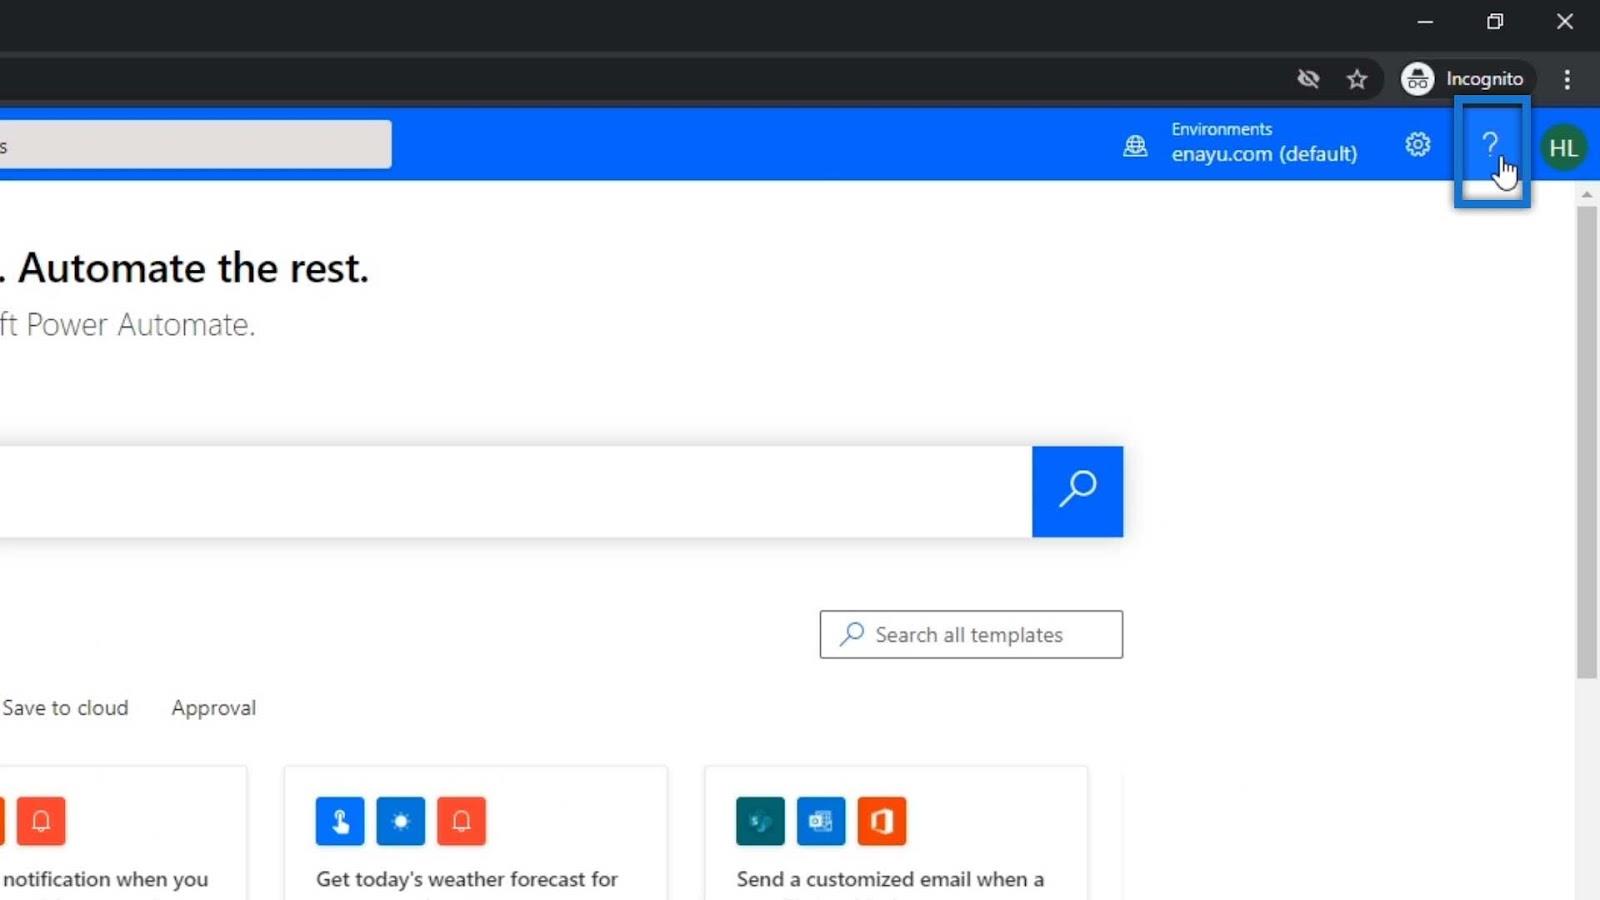Click the page vertical scrollbar thumb
Viewport: 1600px width, 900px height.
[x=1586, y=443]
